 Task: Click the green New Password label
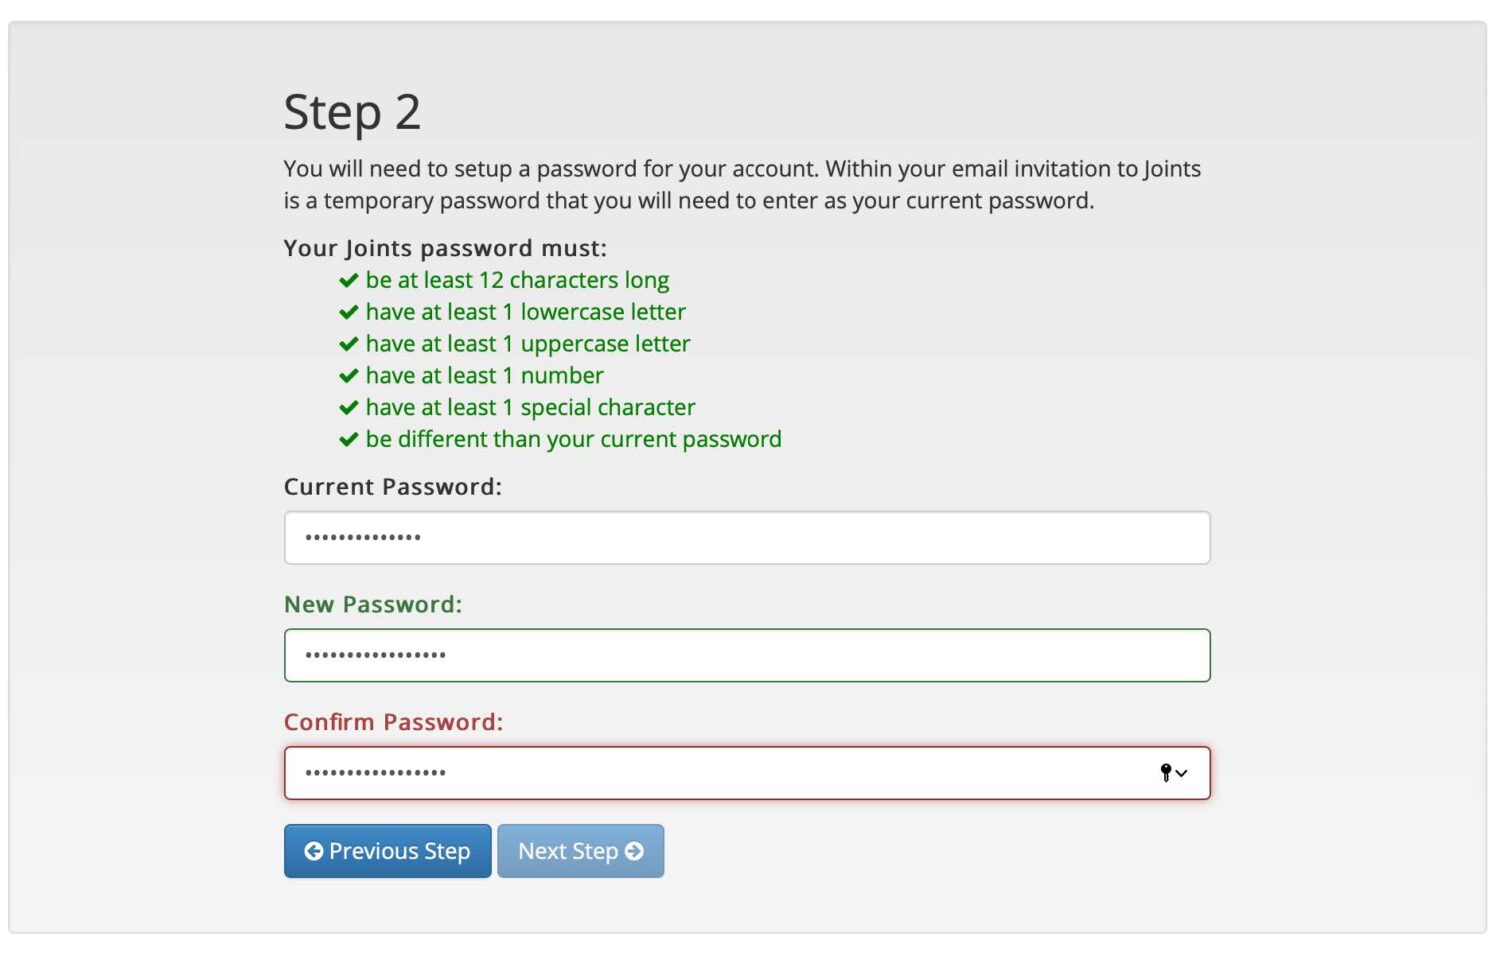click(373, 605)
